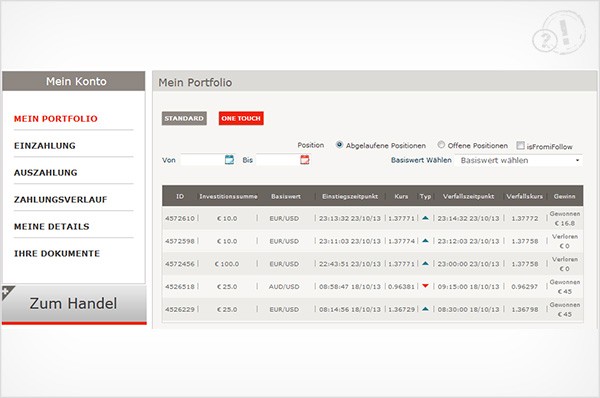Click red down arrow in row 4526518
Viewport: 600px width, 398px height.
pos(425,286)
